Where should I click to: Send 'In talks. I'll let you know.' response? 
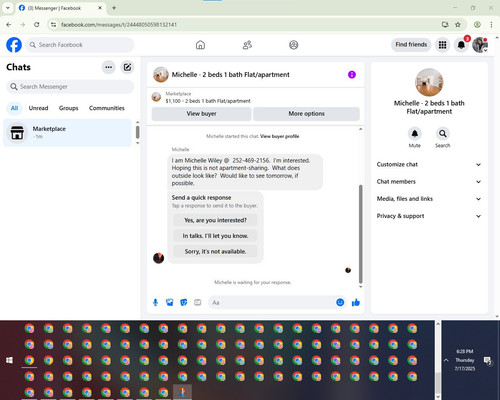tap(215, 236)
